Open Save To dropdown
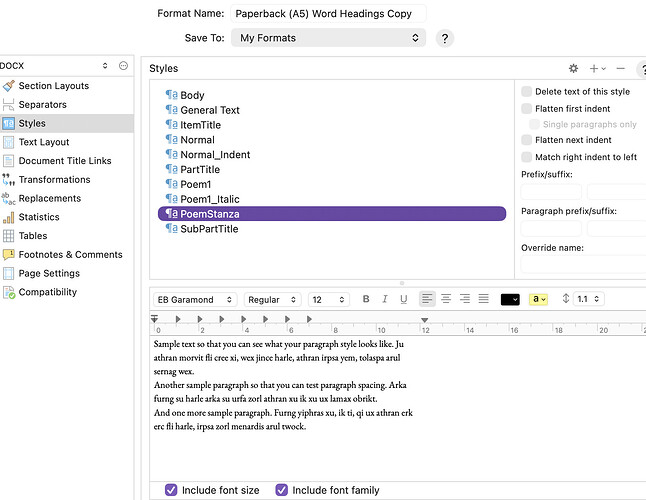This screenshot has width=646, height=500. (328, 38)
